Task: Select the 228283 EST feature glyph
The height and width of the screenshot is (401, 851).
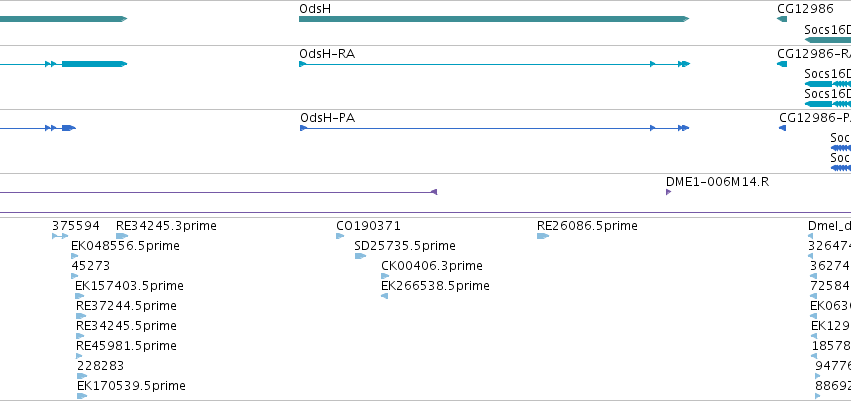Action: 82,376
